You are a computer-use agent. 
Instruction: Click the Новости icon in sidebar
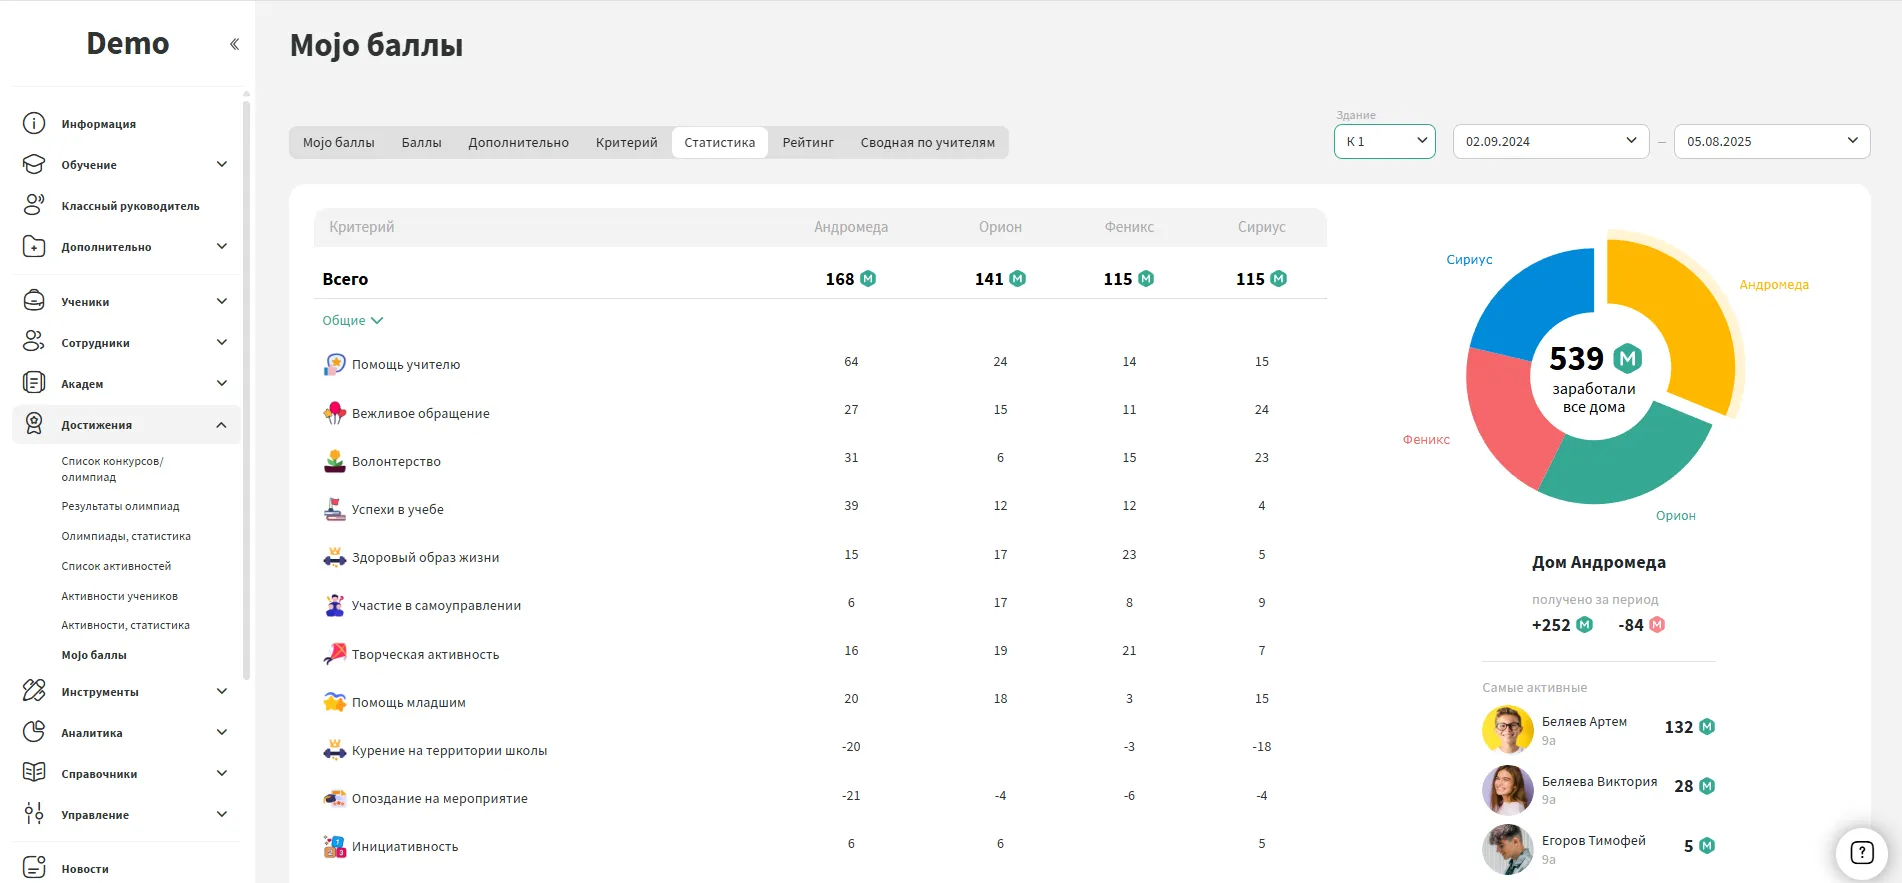tap(34, 868)
